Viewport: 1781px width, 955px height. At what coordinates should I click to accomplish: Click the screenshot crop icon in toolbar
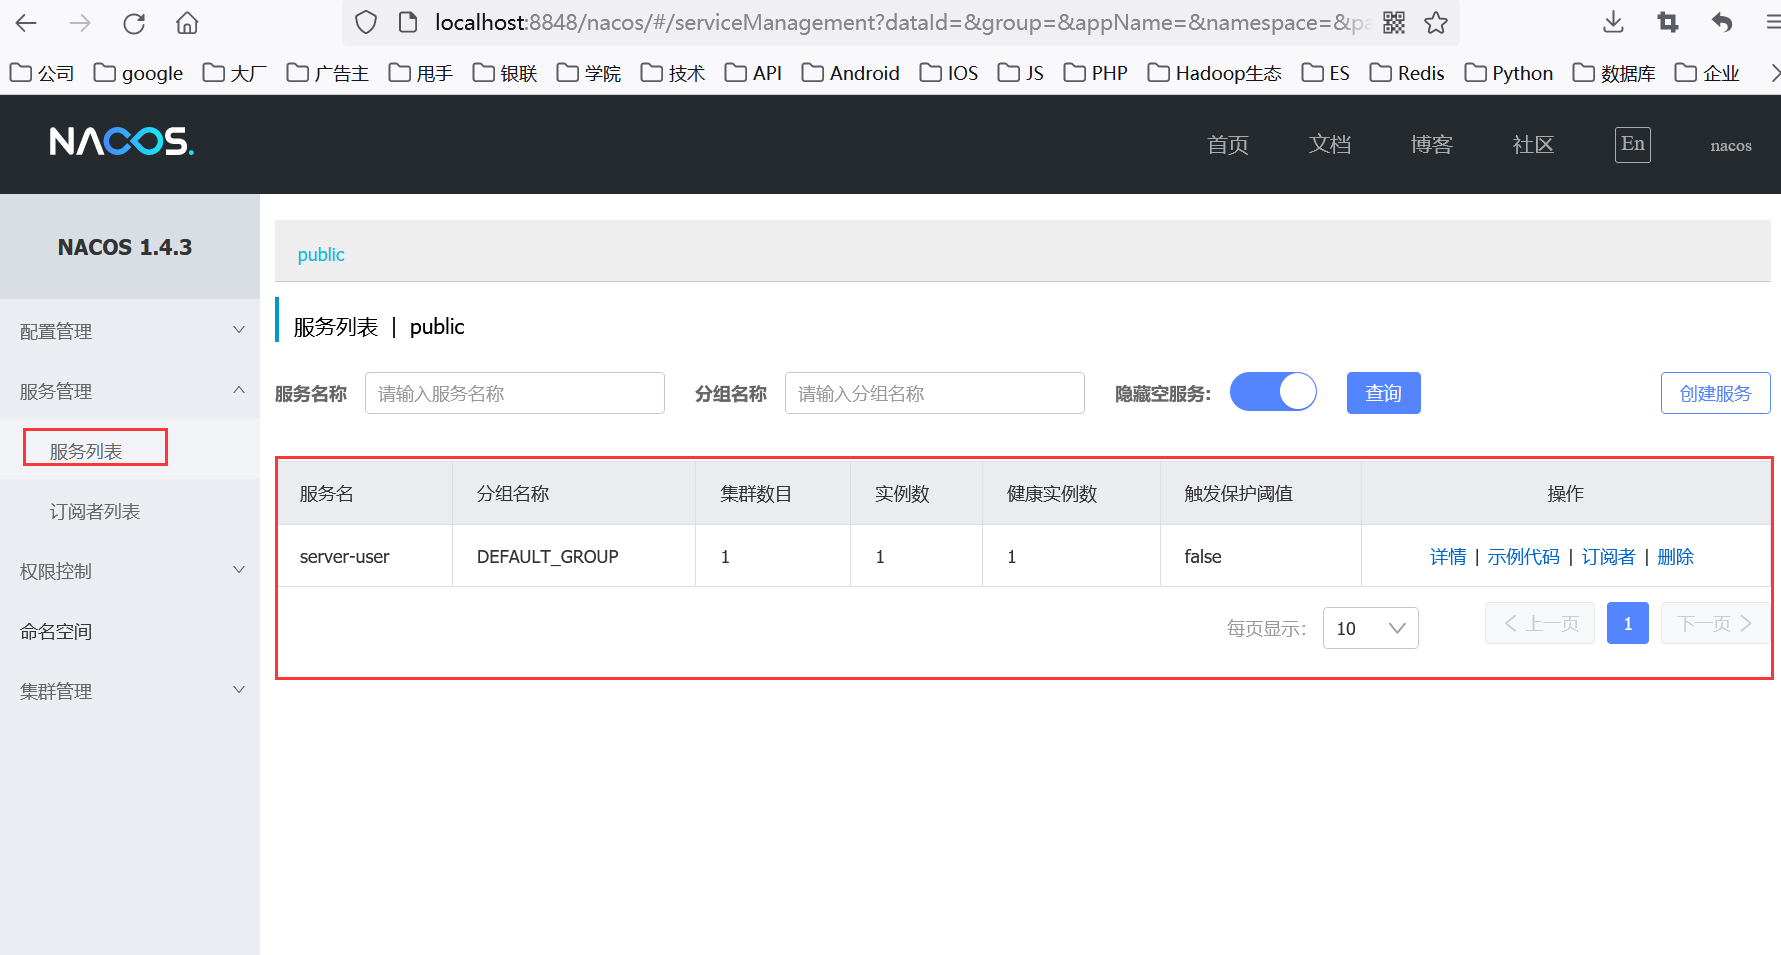coord(1667,23)
